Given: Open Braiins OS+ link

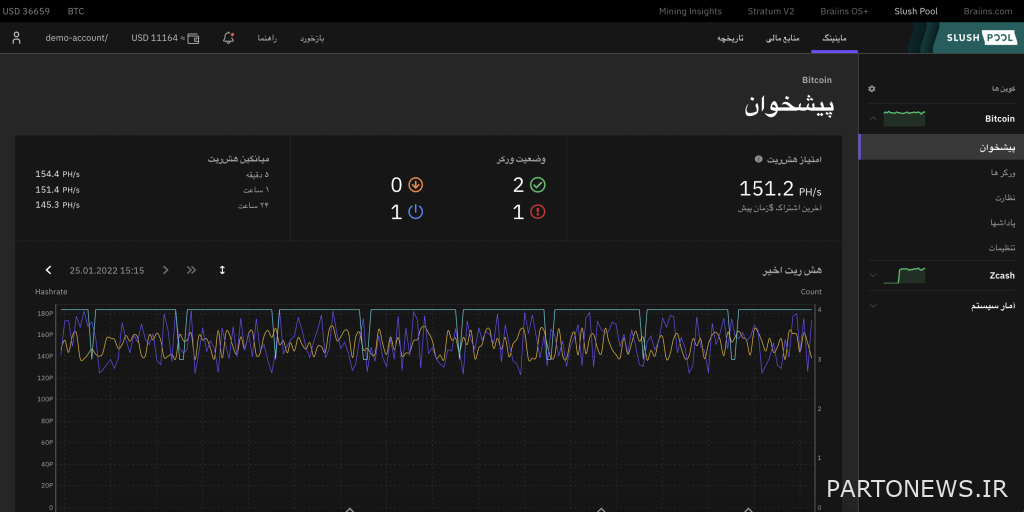Looking at the screenshot, I should [844, 11].
